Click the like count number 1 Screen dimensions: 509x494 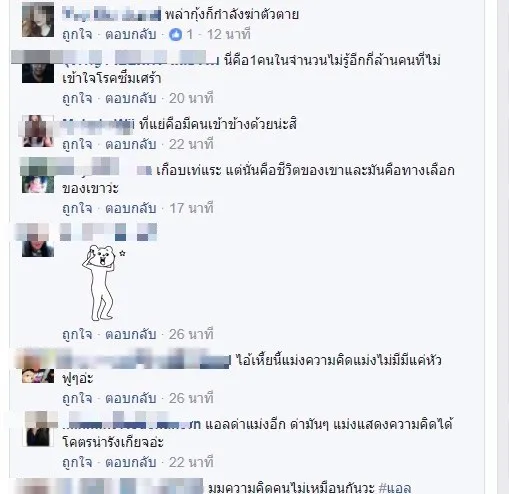pos(190,34)
